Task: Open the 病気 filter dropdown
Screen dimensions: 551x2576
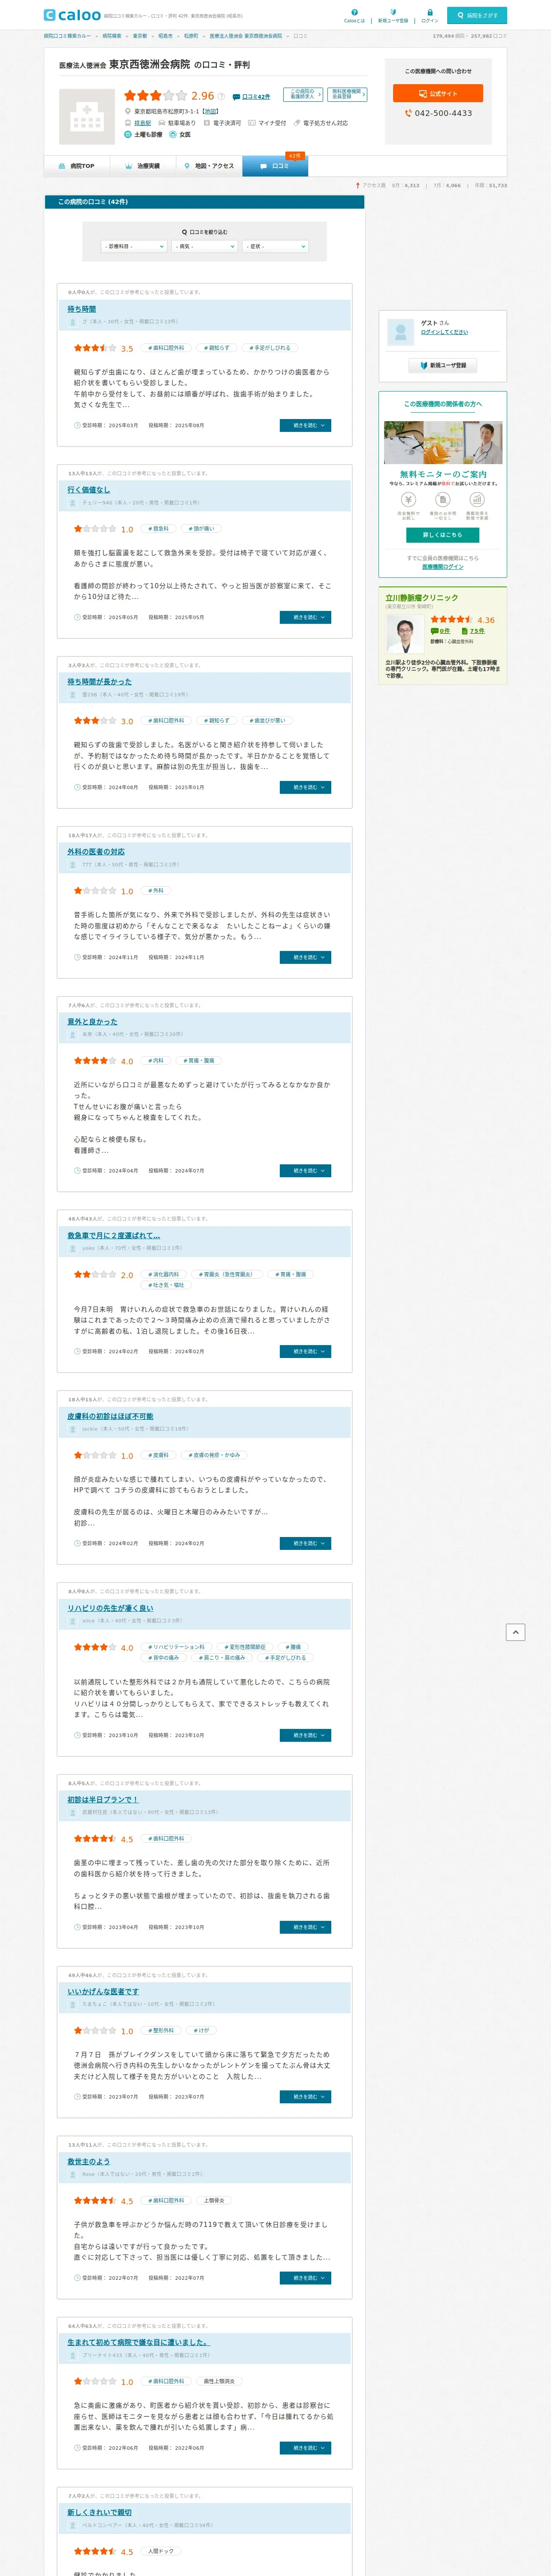Action: click(205, 246)
